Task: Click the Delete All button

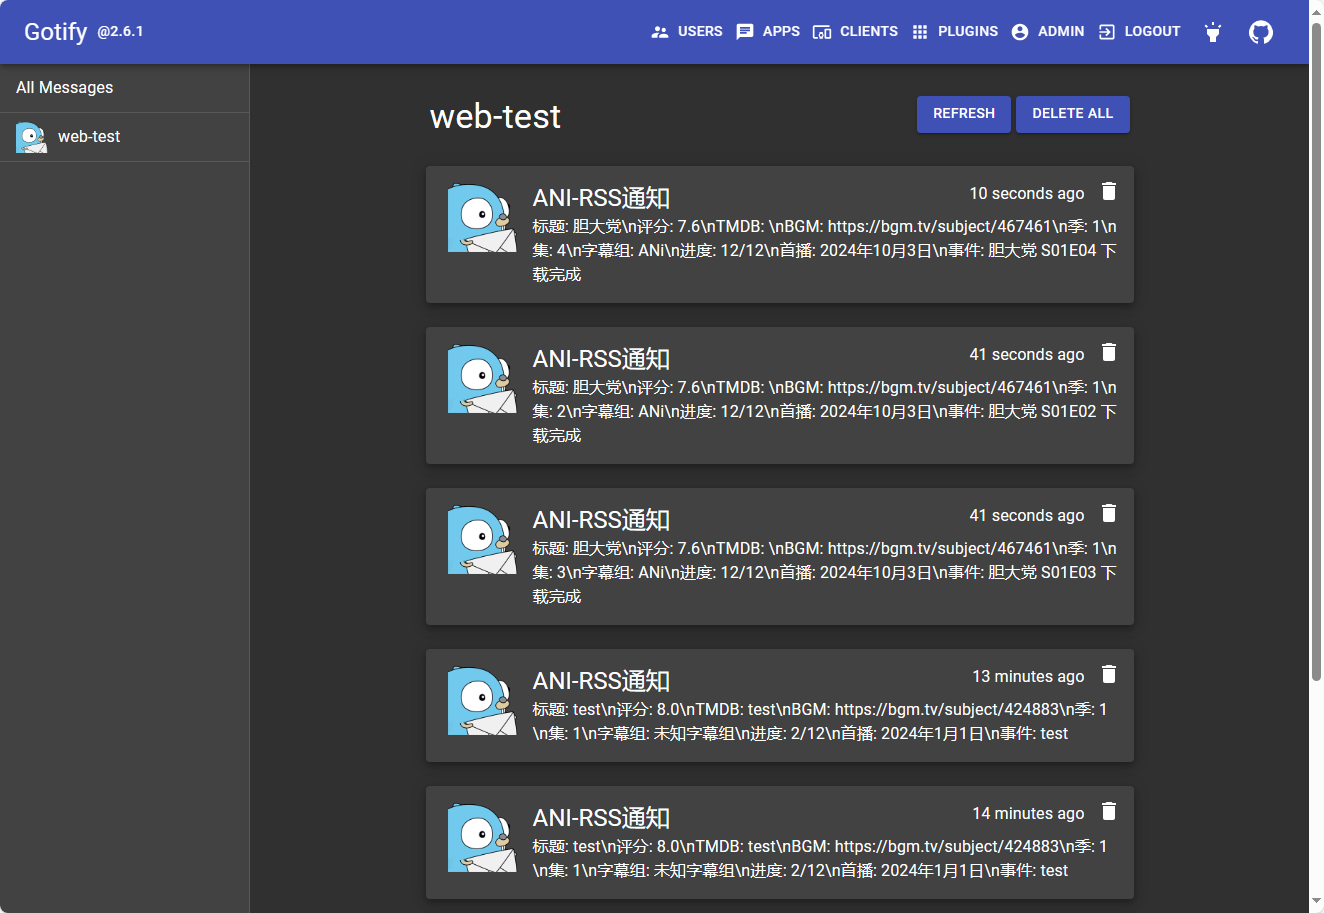Action: coord(1073,114)
